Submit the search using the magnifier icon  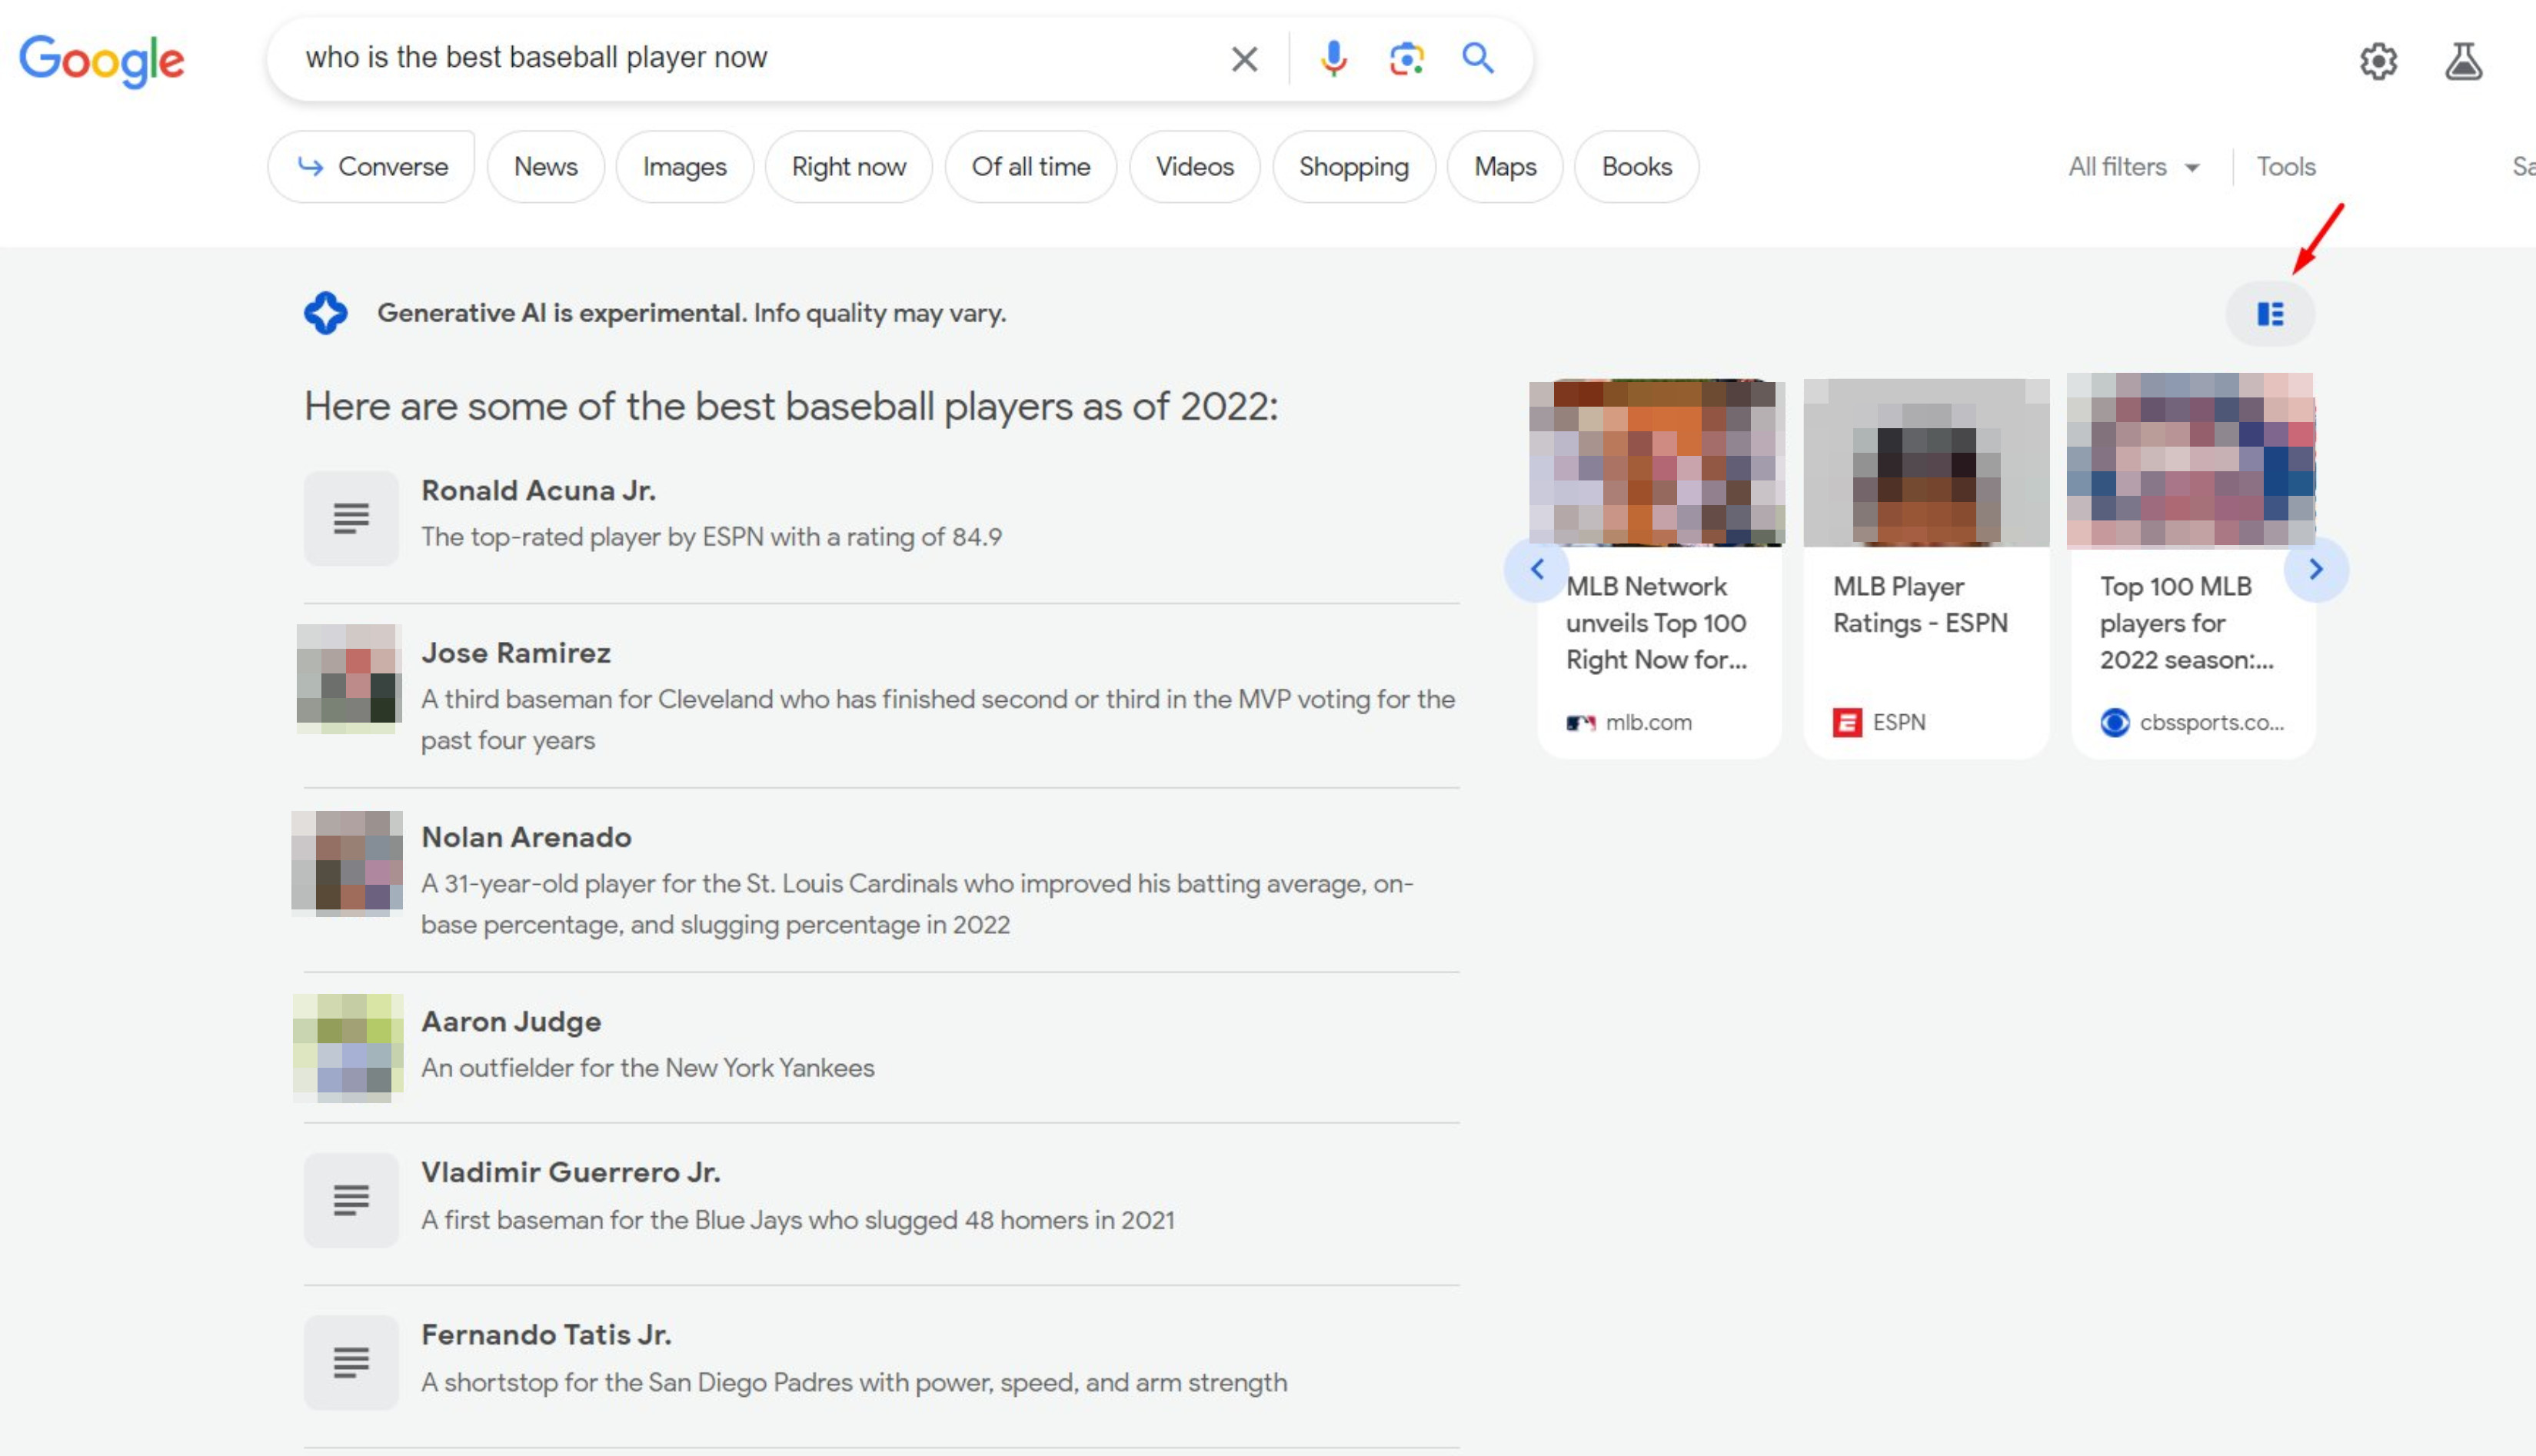[1477, 58]
